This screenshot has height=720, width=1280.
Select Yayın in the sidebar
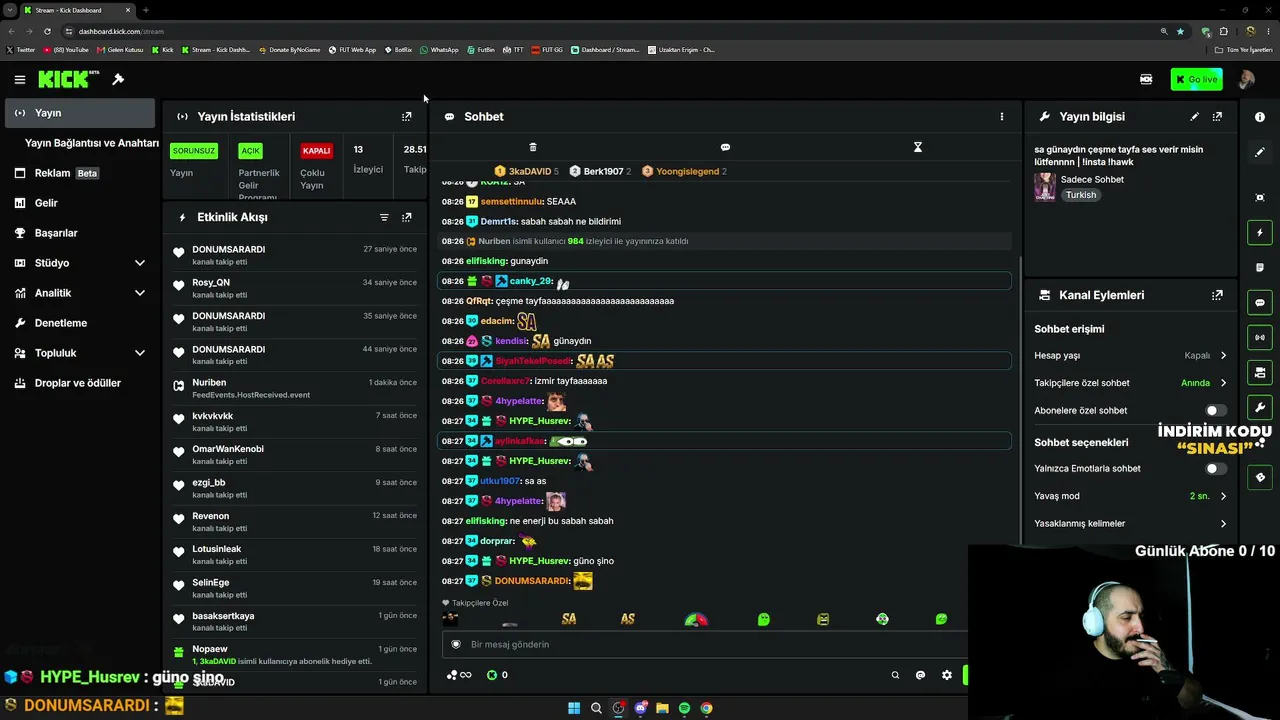coord(80,113)
